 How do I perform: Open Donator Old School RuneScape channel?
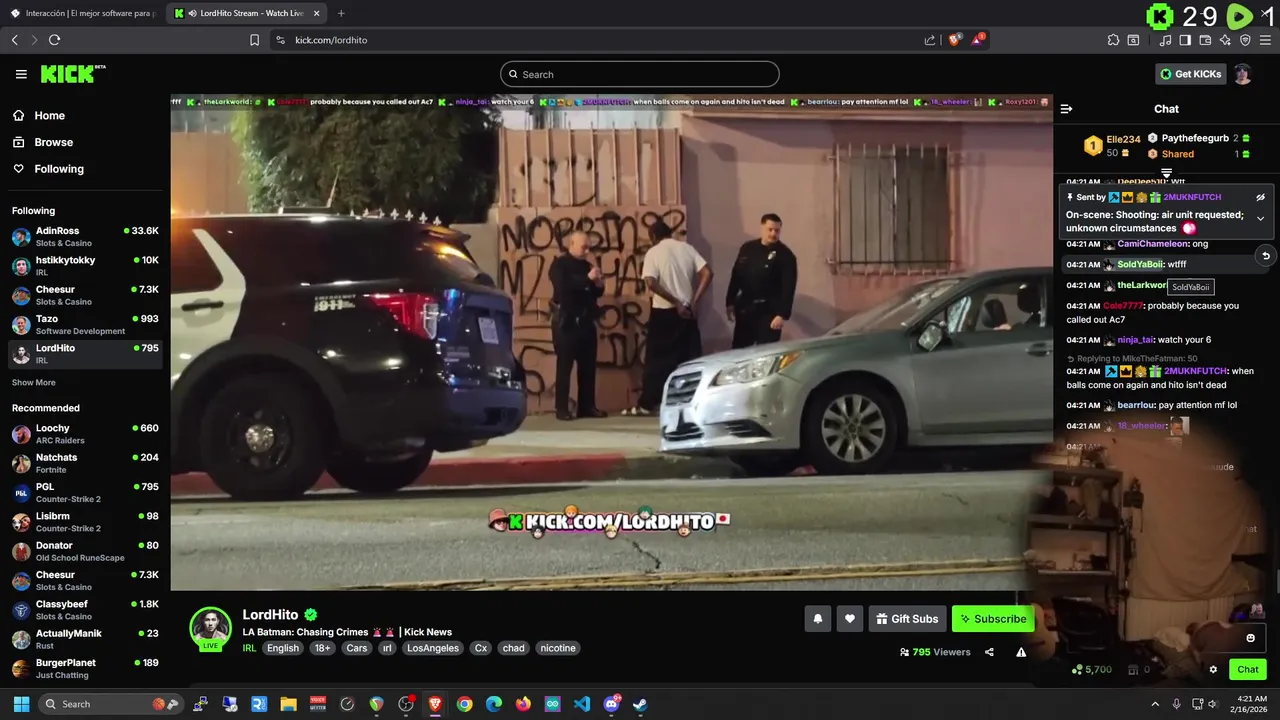(x=85, y=551)
